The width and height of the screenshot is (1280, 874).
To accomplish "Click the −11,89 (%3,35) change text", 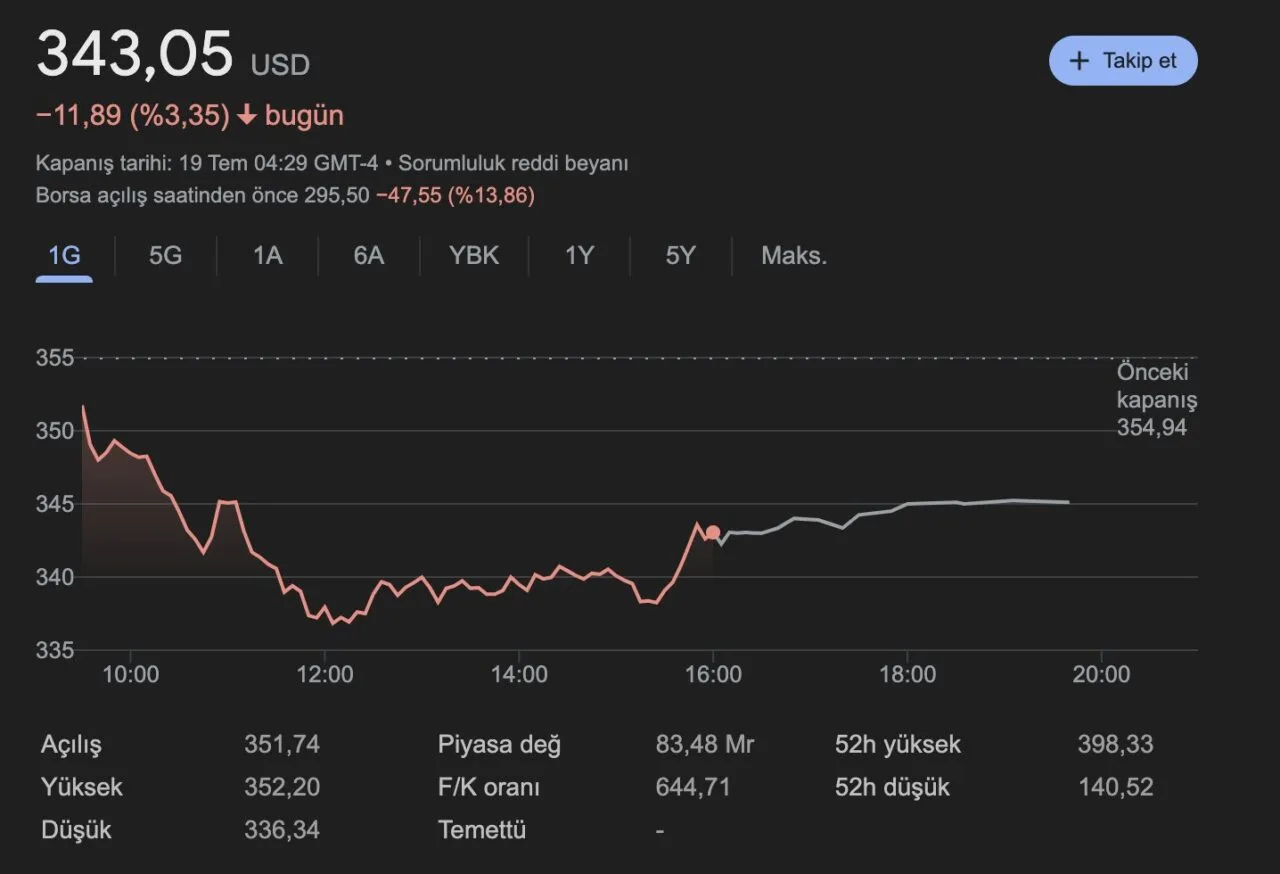I will click(133, 116).
